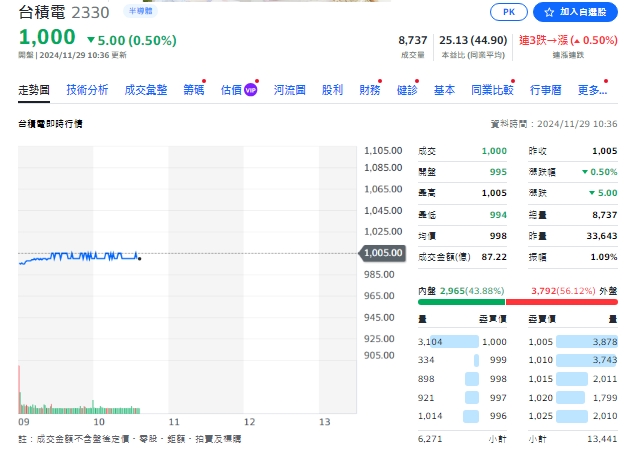The width and height of the screenshot is (624, 455).
Task: Open the 同業比較 tab
Action: click(492, 90)
